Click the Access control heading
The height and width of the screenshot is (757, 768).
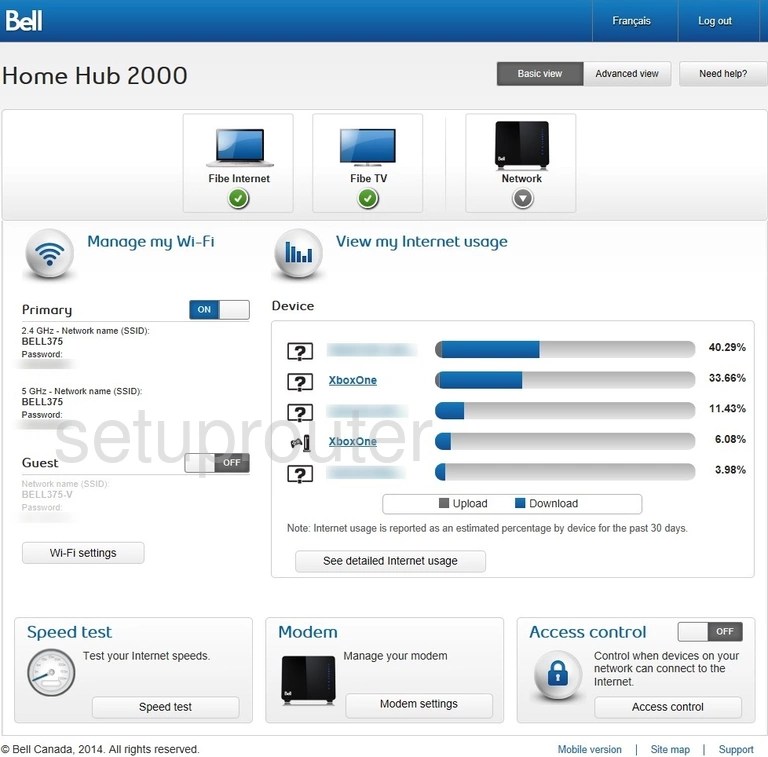[x=588, y=632]
